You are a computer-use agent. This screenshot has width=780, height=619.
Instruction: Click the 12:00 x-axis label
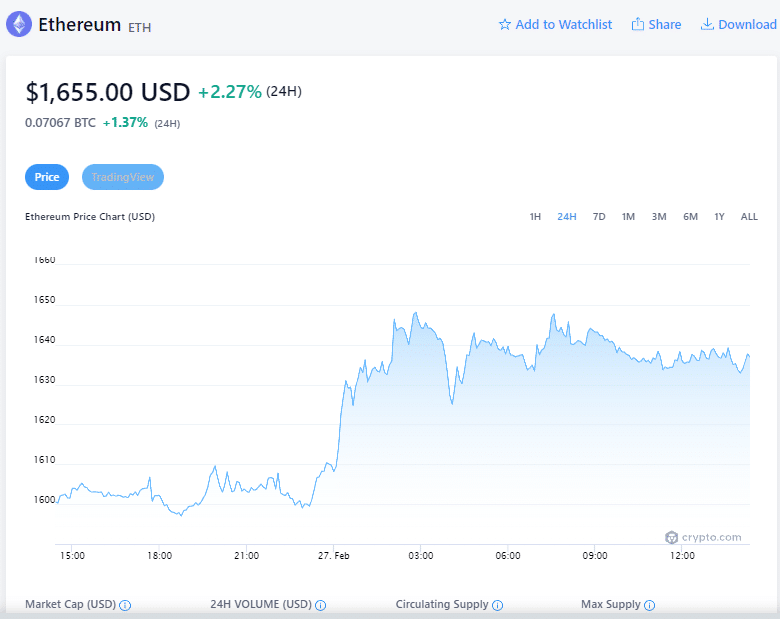pos(682,555)
